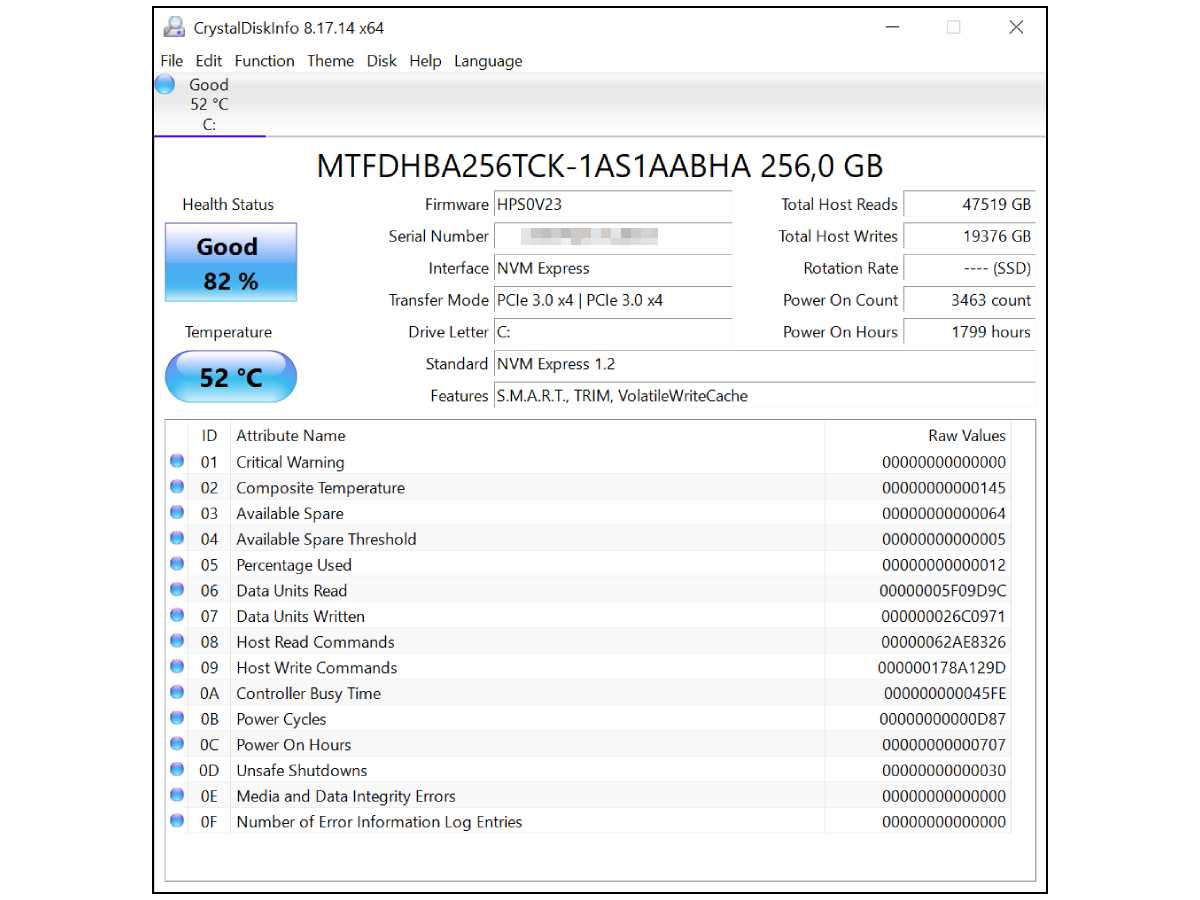Click the status orb for Media and Data Integrity Errors

pyautogui.click(x=177, y=795)
